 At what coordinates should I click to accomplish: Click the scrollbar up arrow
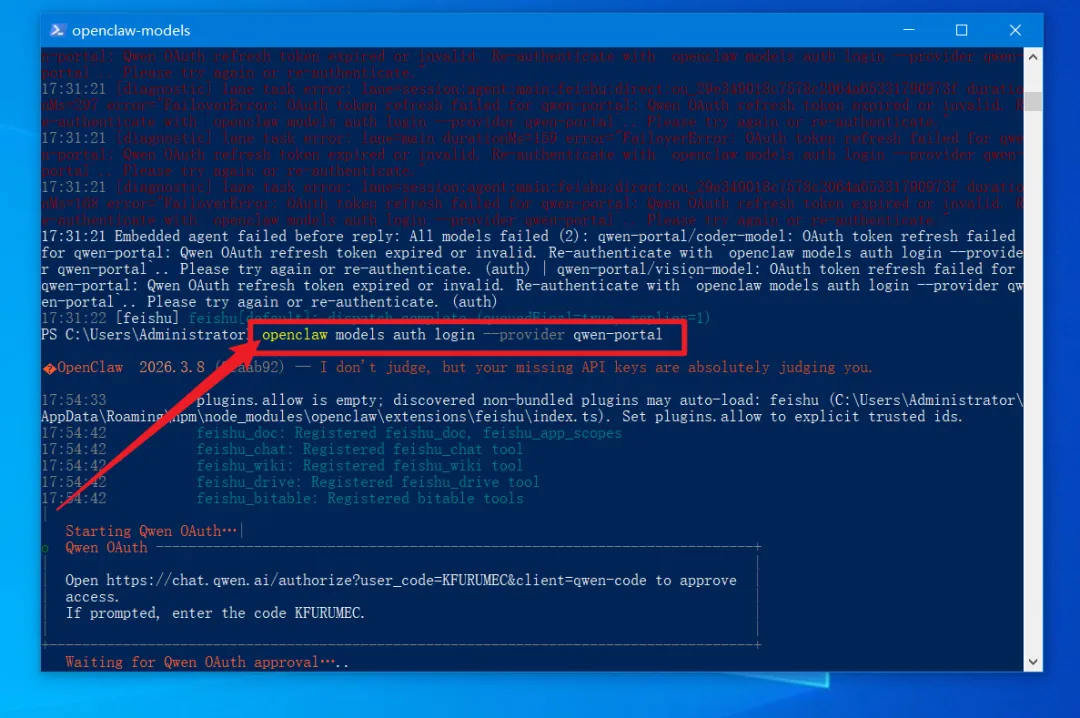(x=1032, y=57)
